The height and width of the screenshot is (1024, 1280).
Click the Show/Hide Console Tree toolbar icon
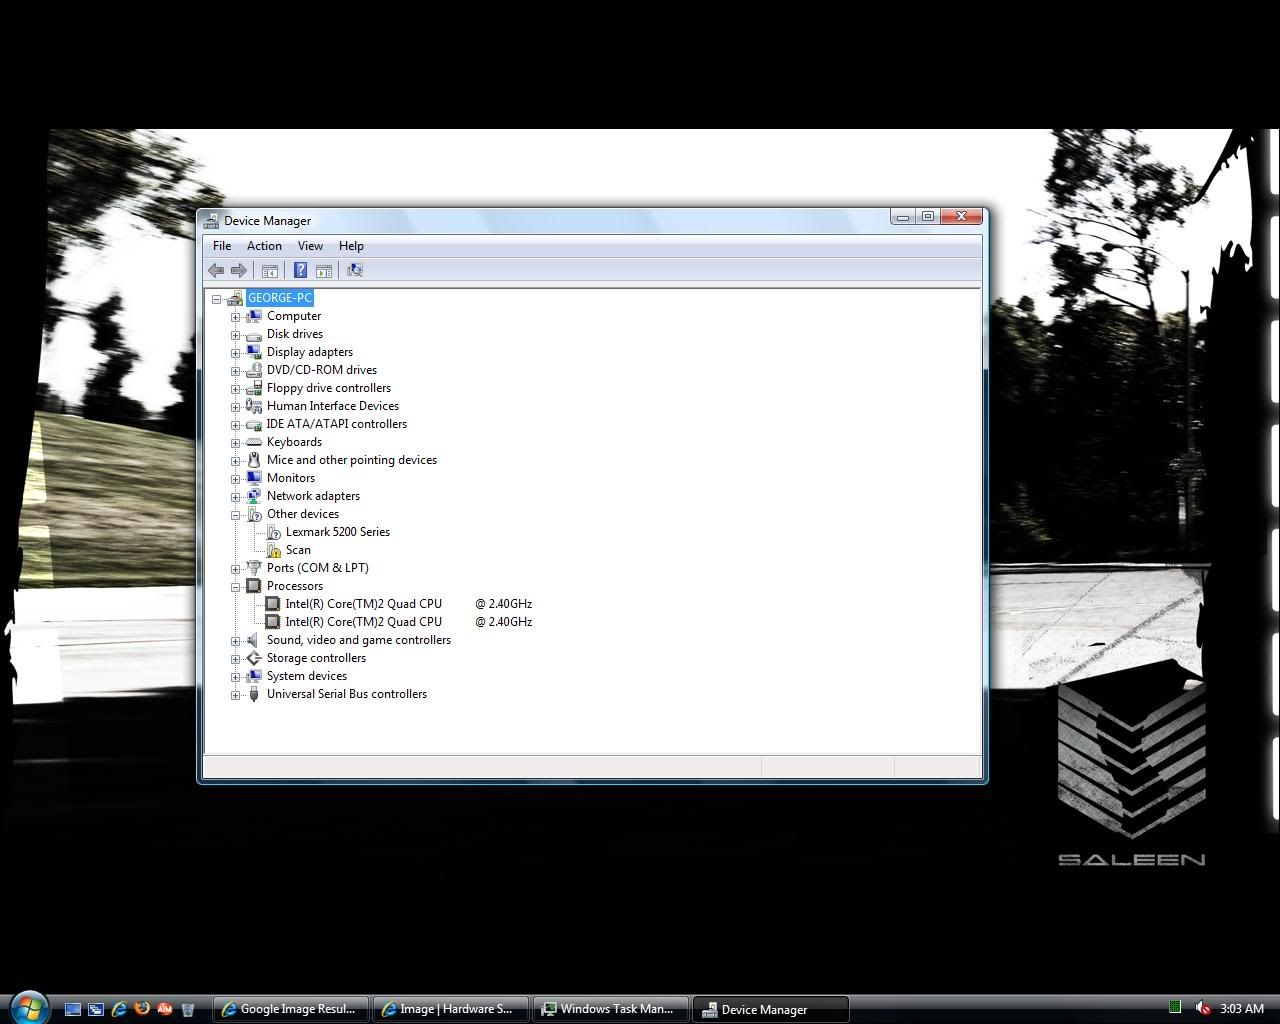[x=269, y=270]
